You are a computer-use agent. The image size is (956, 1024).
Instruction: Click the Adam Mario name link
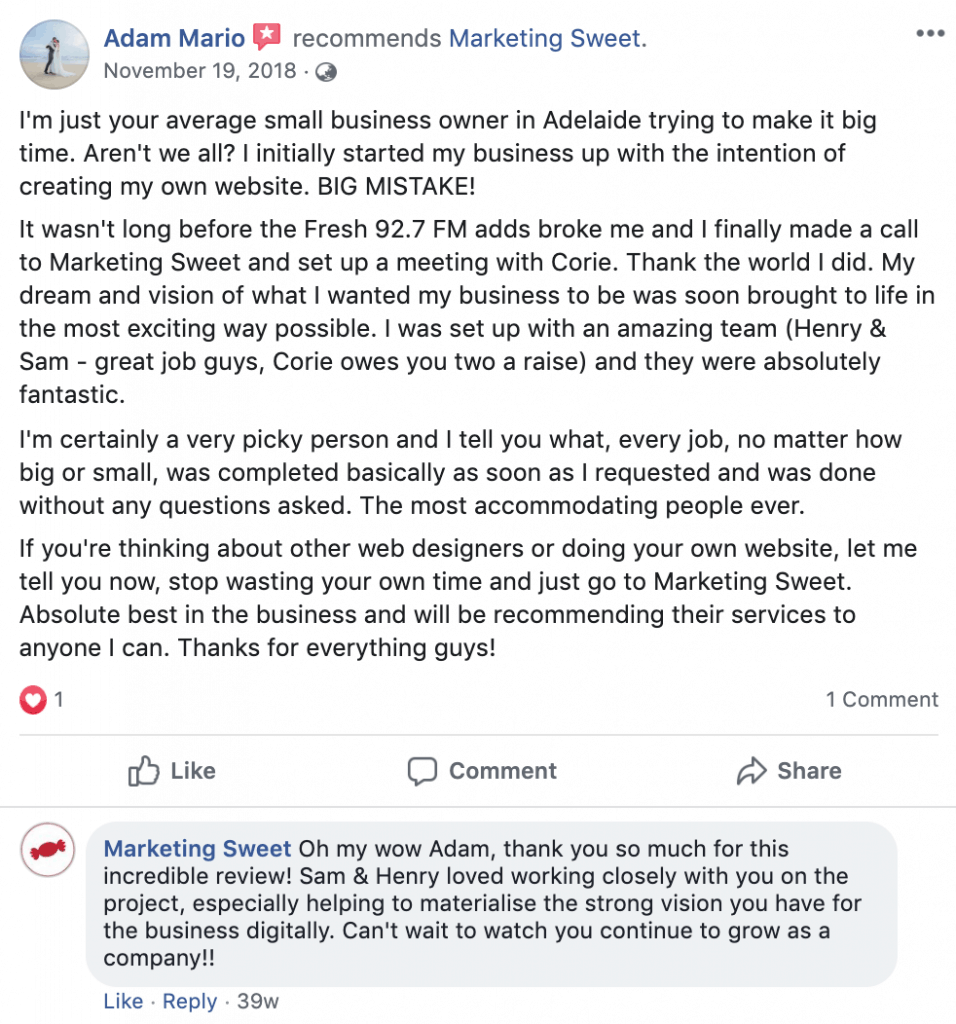[174, 39]
